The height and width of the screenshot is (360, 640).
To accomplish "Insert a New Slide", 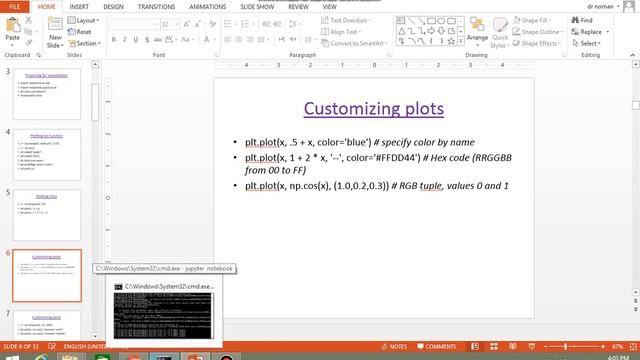I will click(x=55, y=33).
